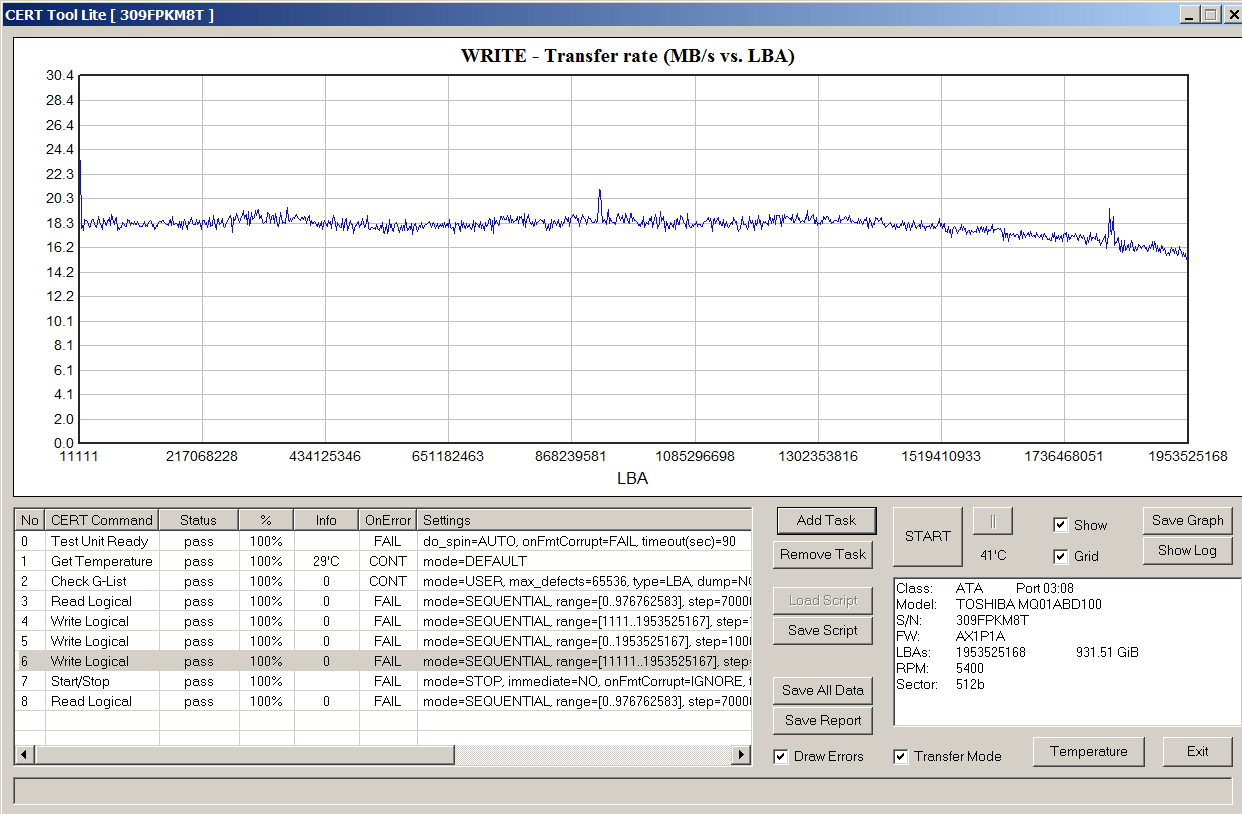
Task: Click the START button
Action: point(928,536)
